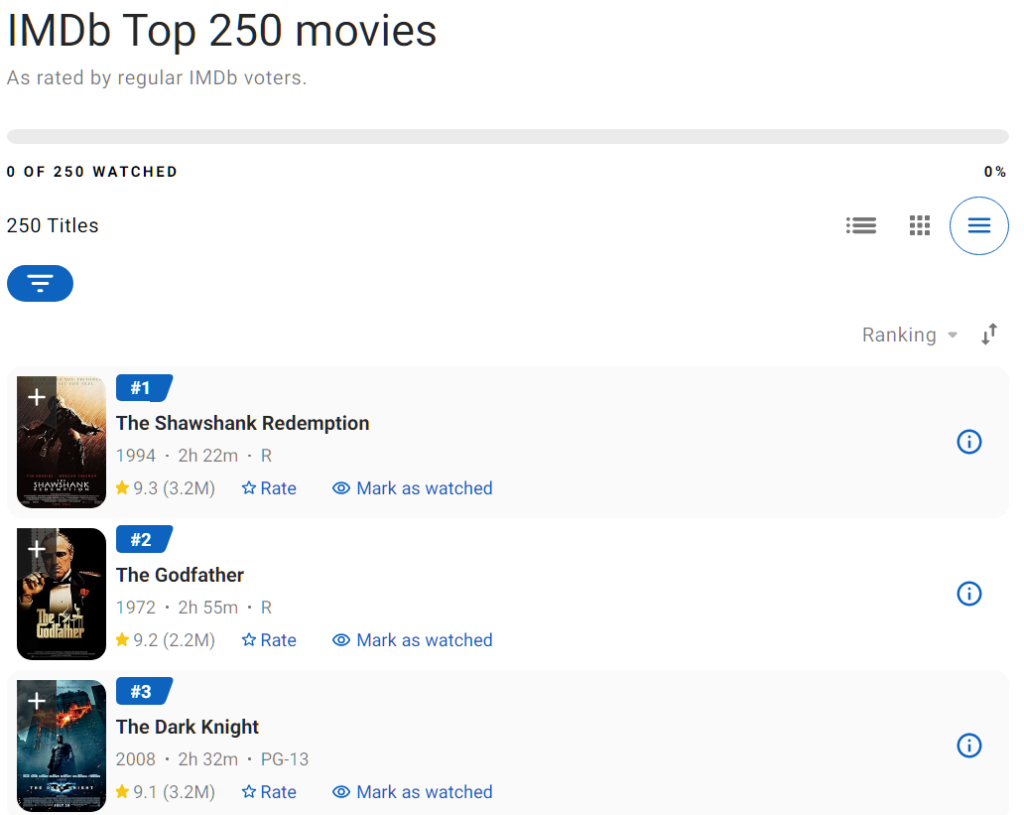Add The Godfather to watchlist
Screen dimensions: 1024x815
37,549
